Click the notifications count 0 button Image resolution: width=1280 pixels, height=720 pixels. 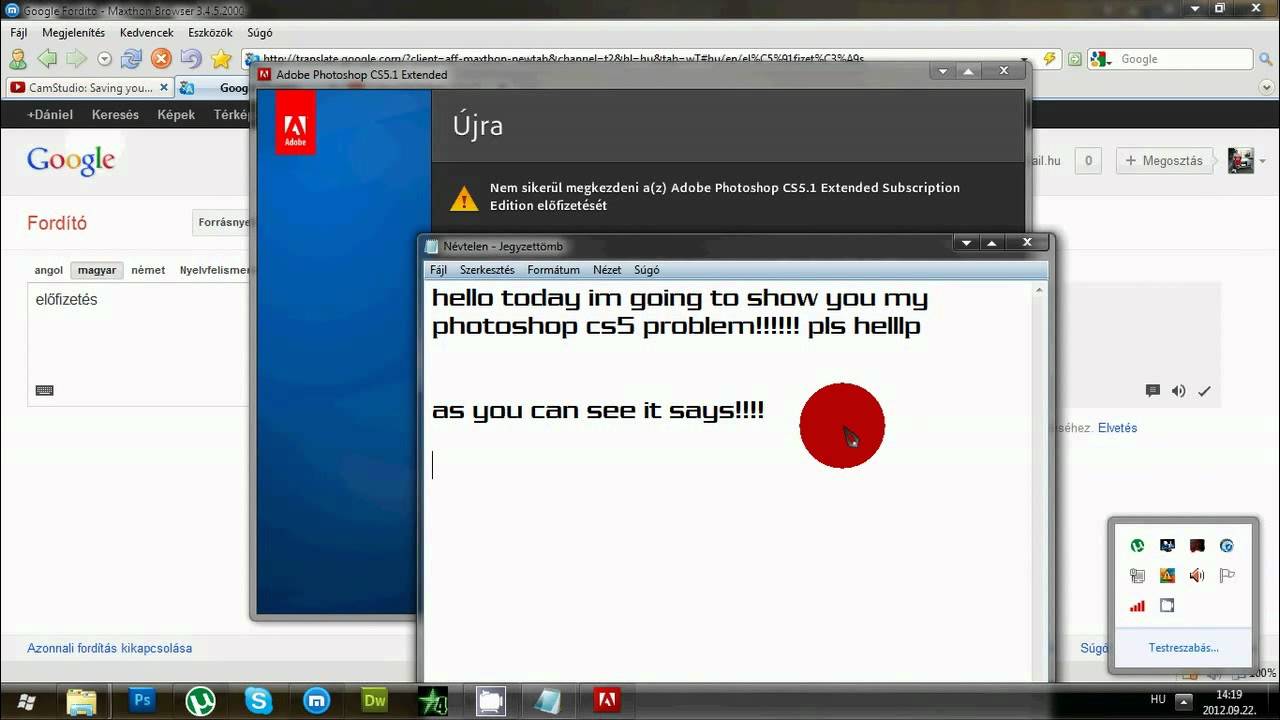point(1088,160)
